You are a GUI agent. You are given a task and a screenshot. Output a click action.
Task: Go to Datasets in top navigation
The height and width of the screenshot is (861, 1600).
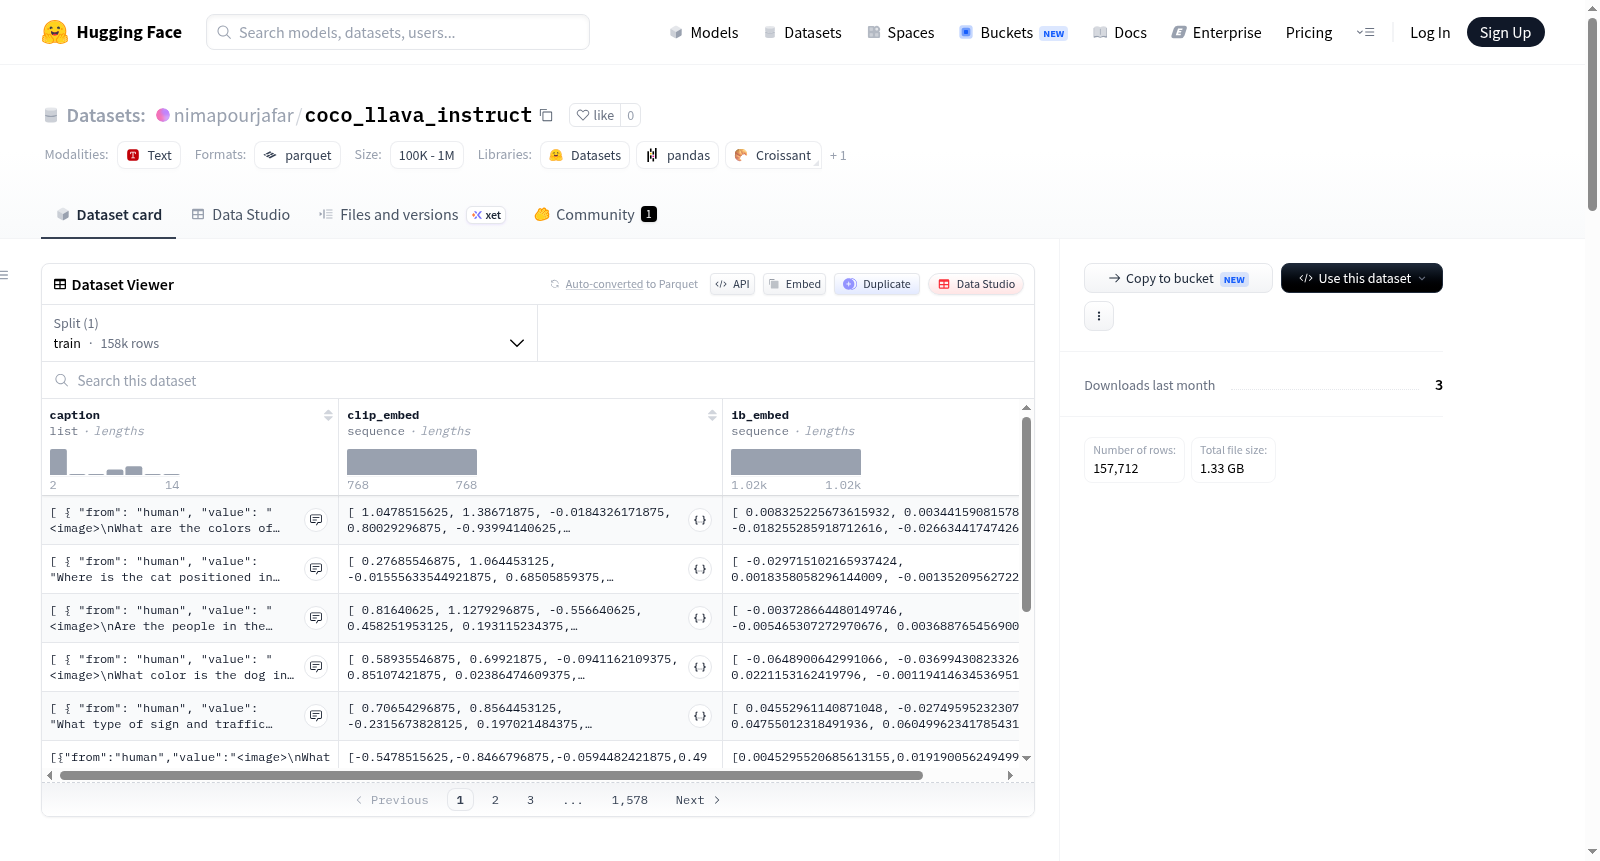tap(803, 32)
